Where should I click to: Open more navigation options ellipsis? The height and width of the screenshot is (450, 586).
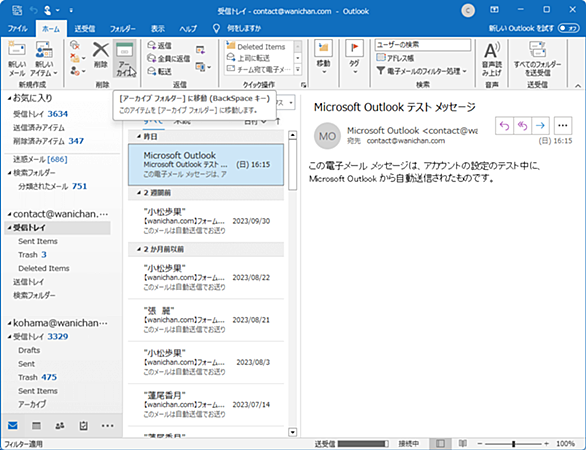point(108,425)
